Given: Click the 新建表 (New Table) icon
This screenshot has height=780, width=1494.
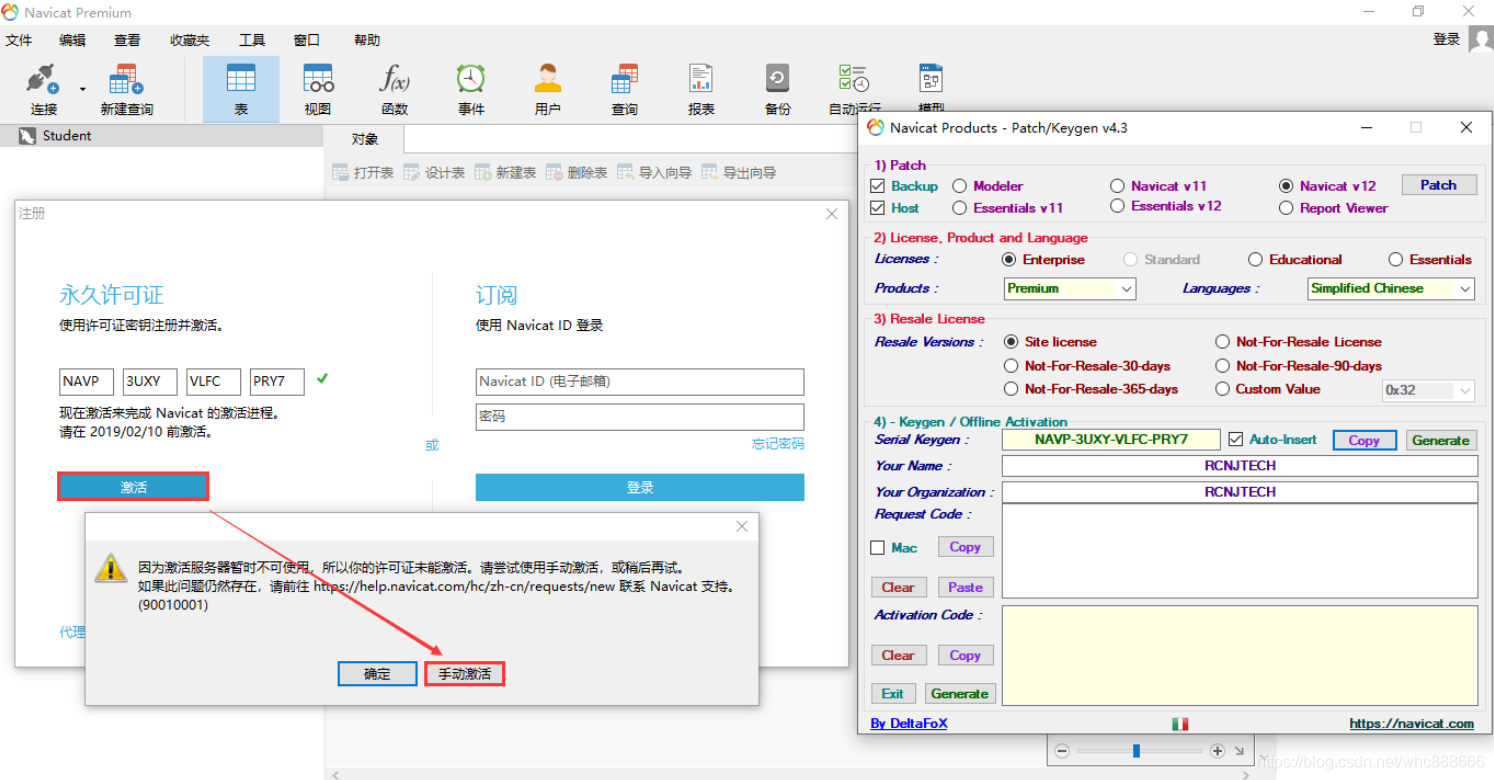Looking at the screenshot, I should click(x=483, y=172).
